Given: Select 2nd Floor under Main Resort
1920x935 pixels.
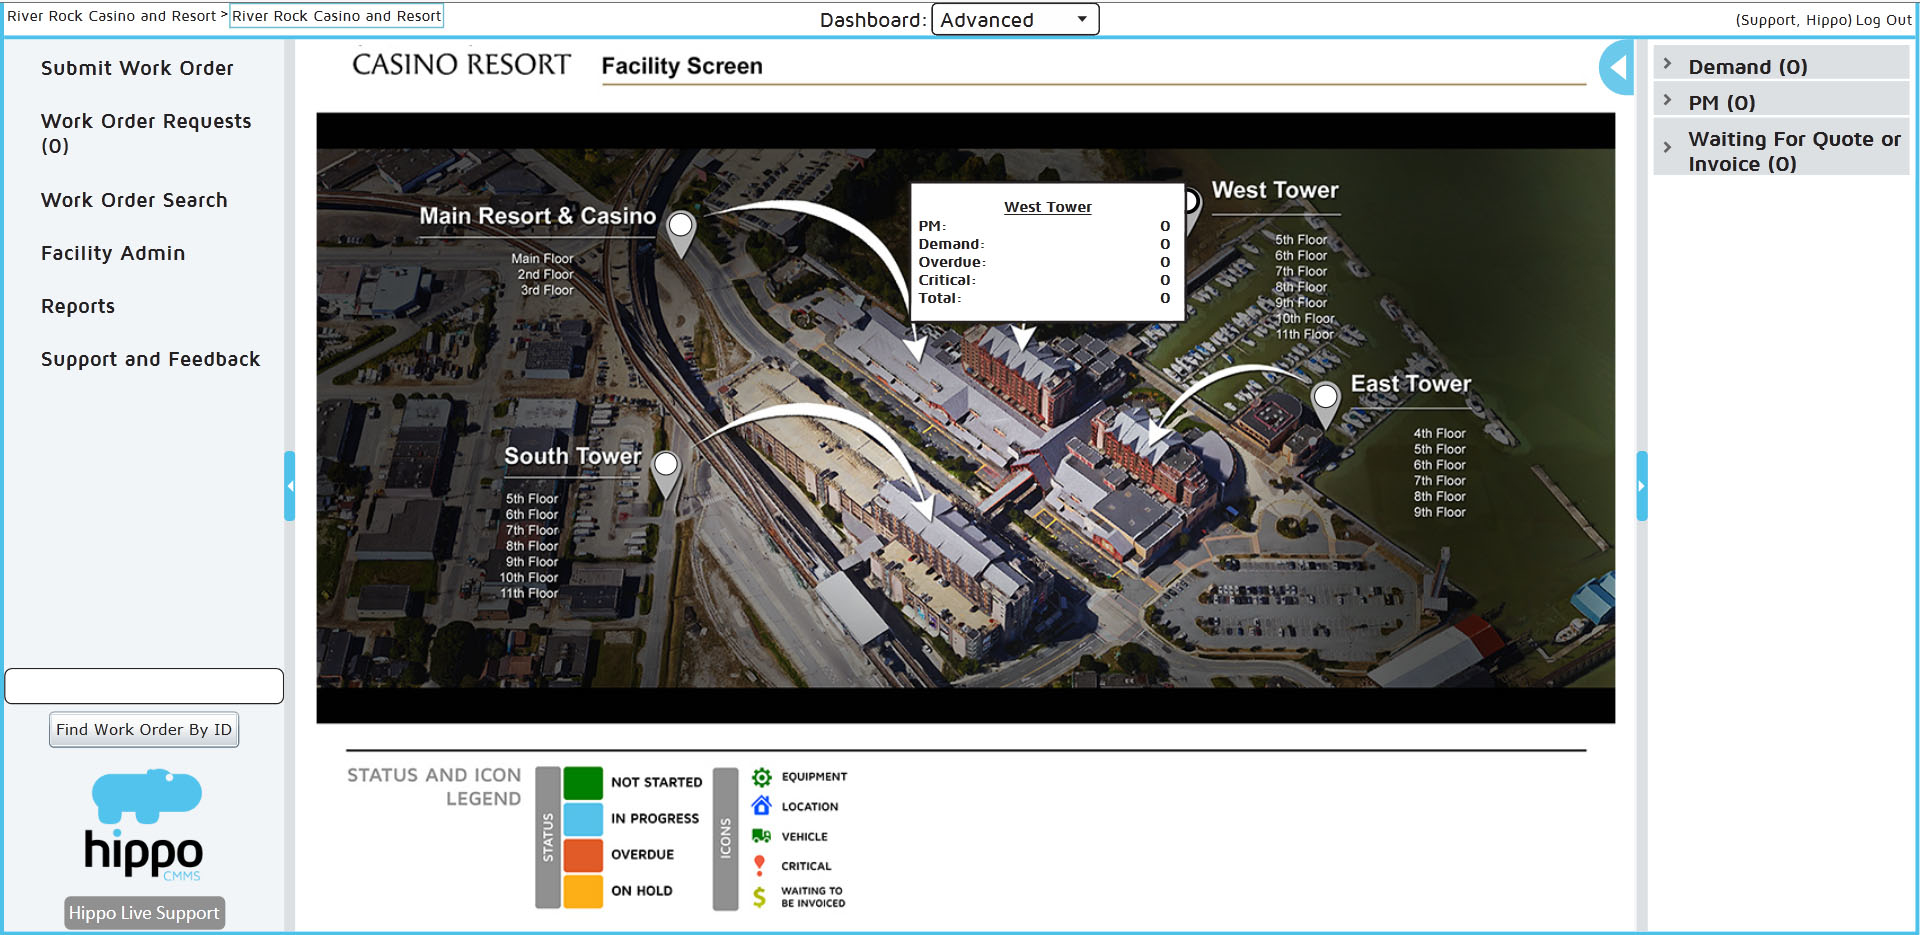Looking at the screenshot, I should tap(545, 274).
